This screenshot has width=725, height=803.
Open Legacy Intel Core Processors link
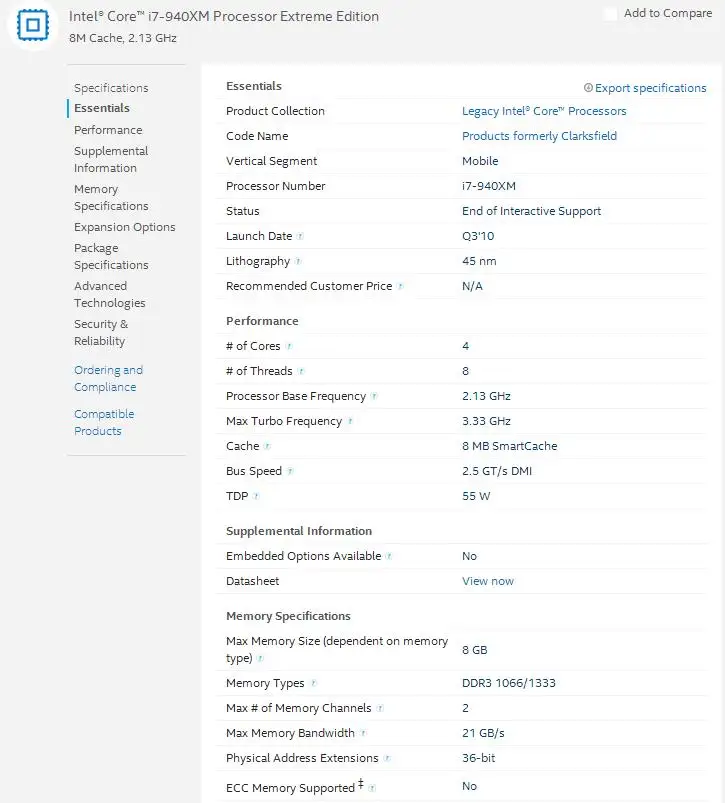pyautogui.click(x=544, y=111)
